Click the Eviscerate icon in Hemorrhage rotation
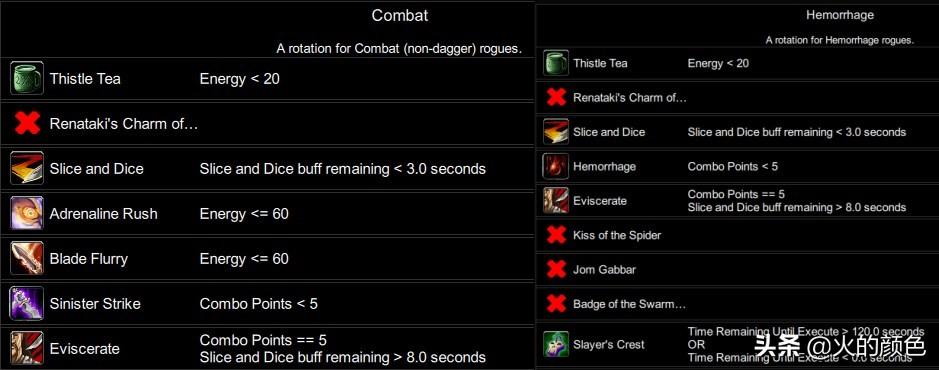Viewport: 939px width, 370px height. coord(556,201)
